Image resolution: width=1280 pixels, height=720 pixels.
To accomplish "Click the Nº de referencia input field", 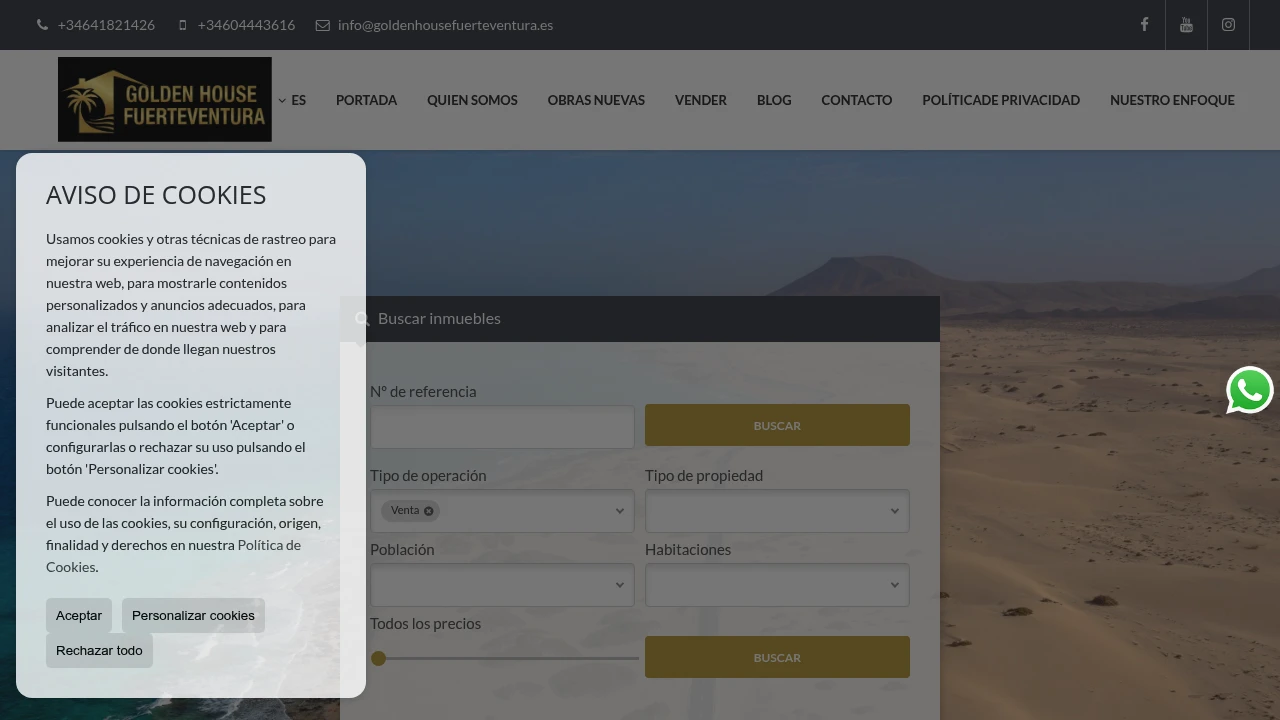I will click(502, 427).
